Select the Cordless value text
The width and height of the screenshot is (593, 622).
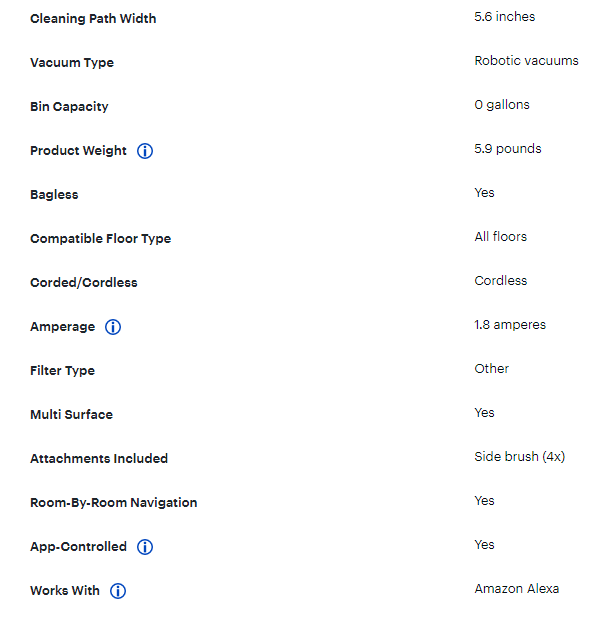(501, 281)
